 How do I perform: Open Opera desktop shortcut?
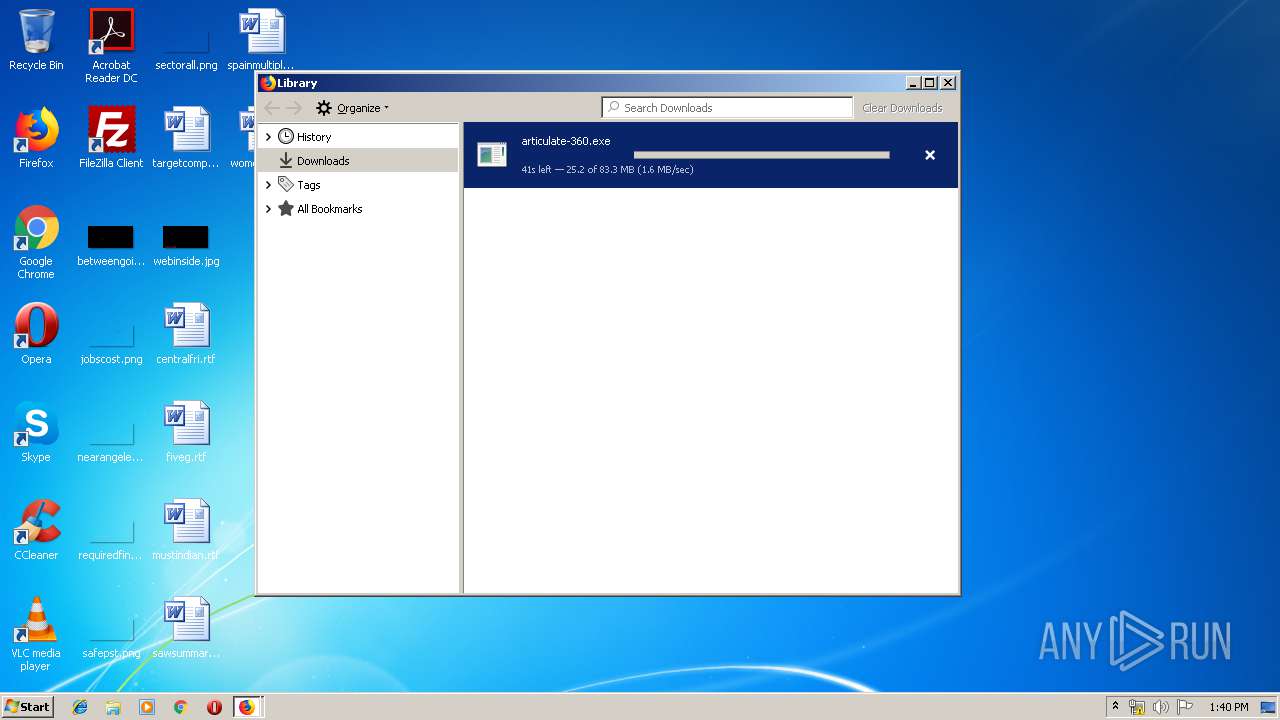point(36,334)
